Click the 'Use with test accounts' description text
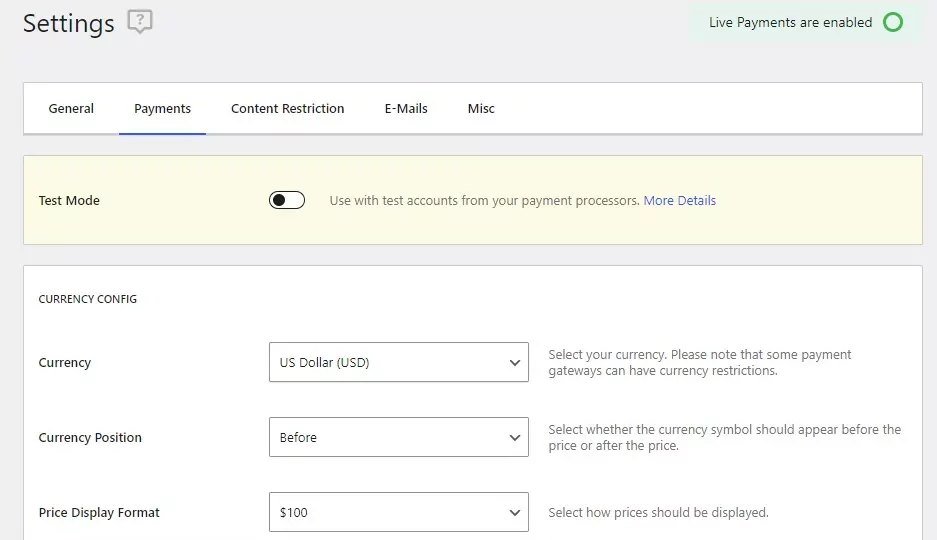This screenshot has height=540, width=937. [485, 201]
